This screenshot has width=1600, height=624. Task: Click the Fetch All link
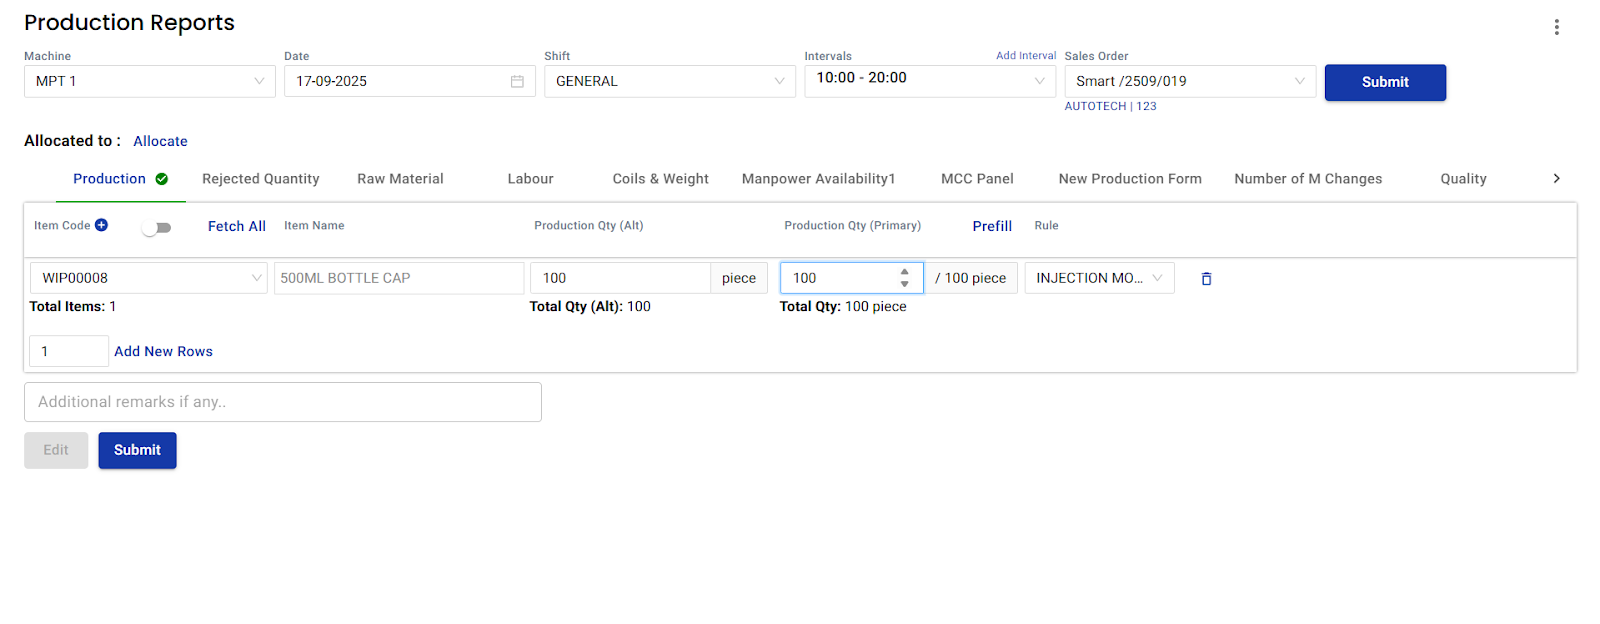[236, 226]
